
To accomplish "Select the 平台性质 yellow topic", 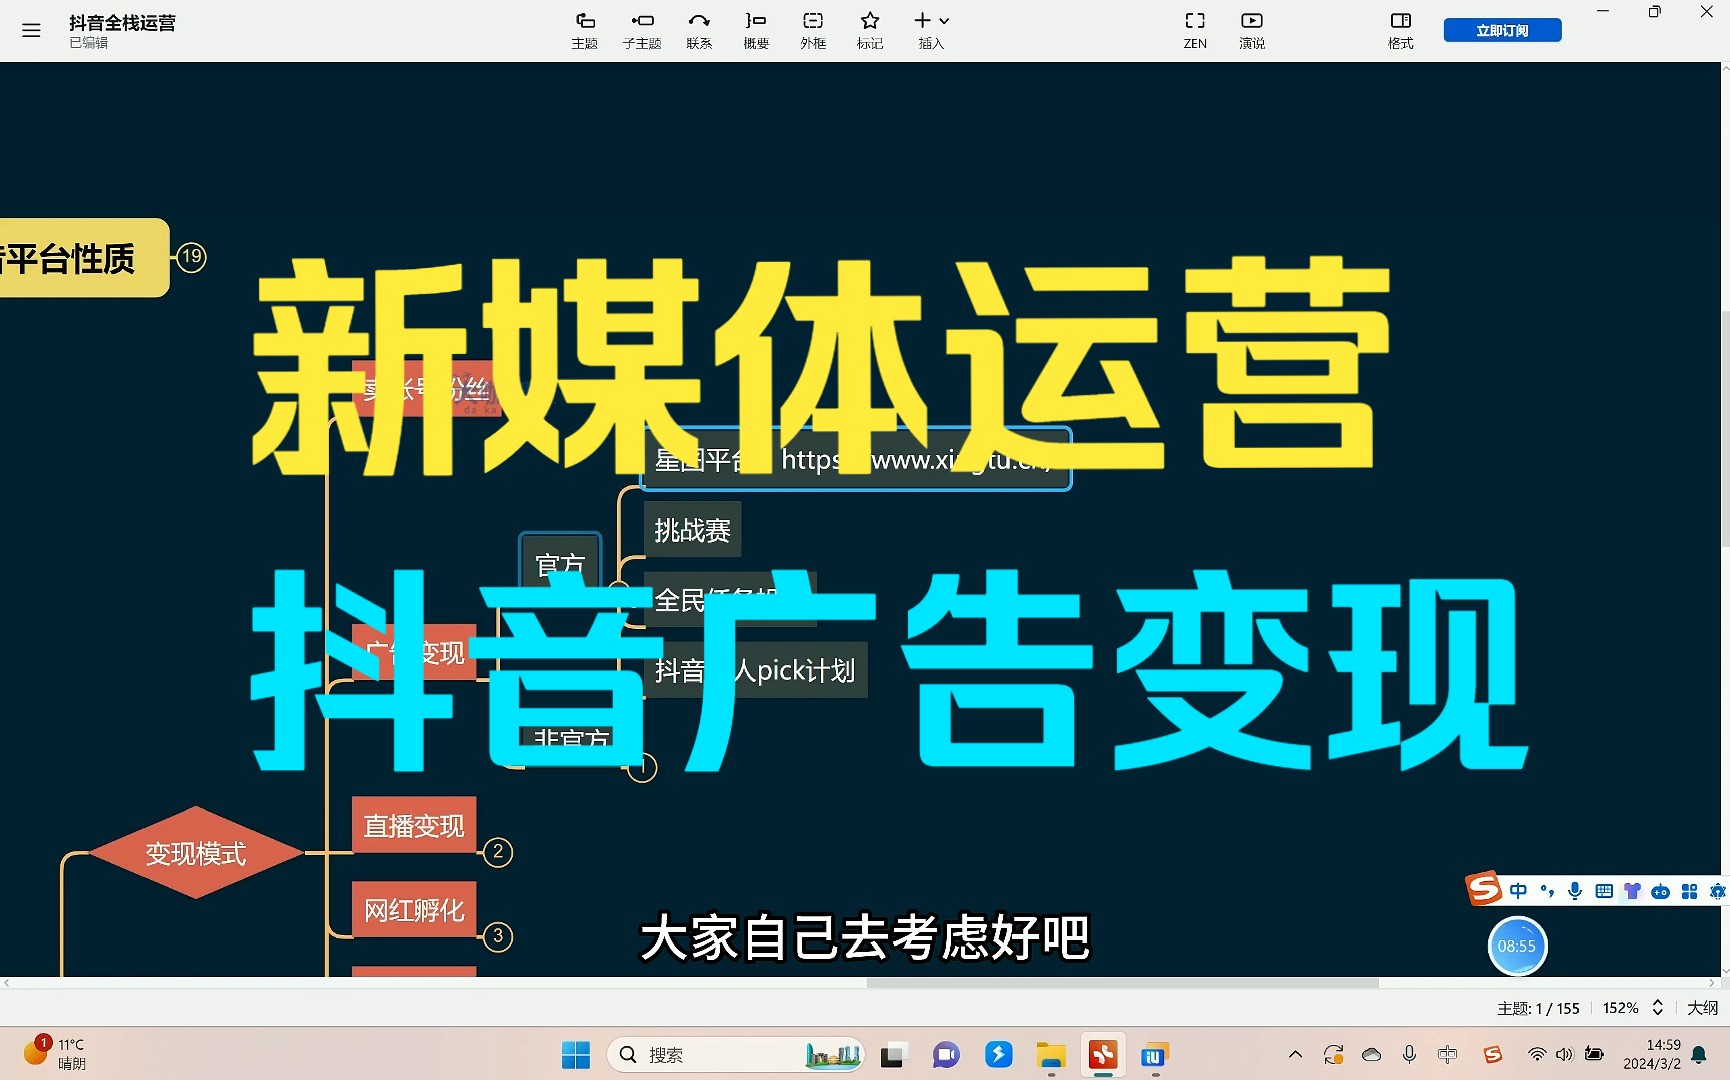I will (x=84, y=258).
